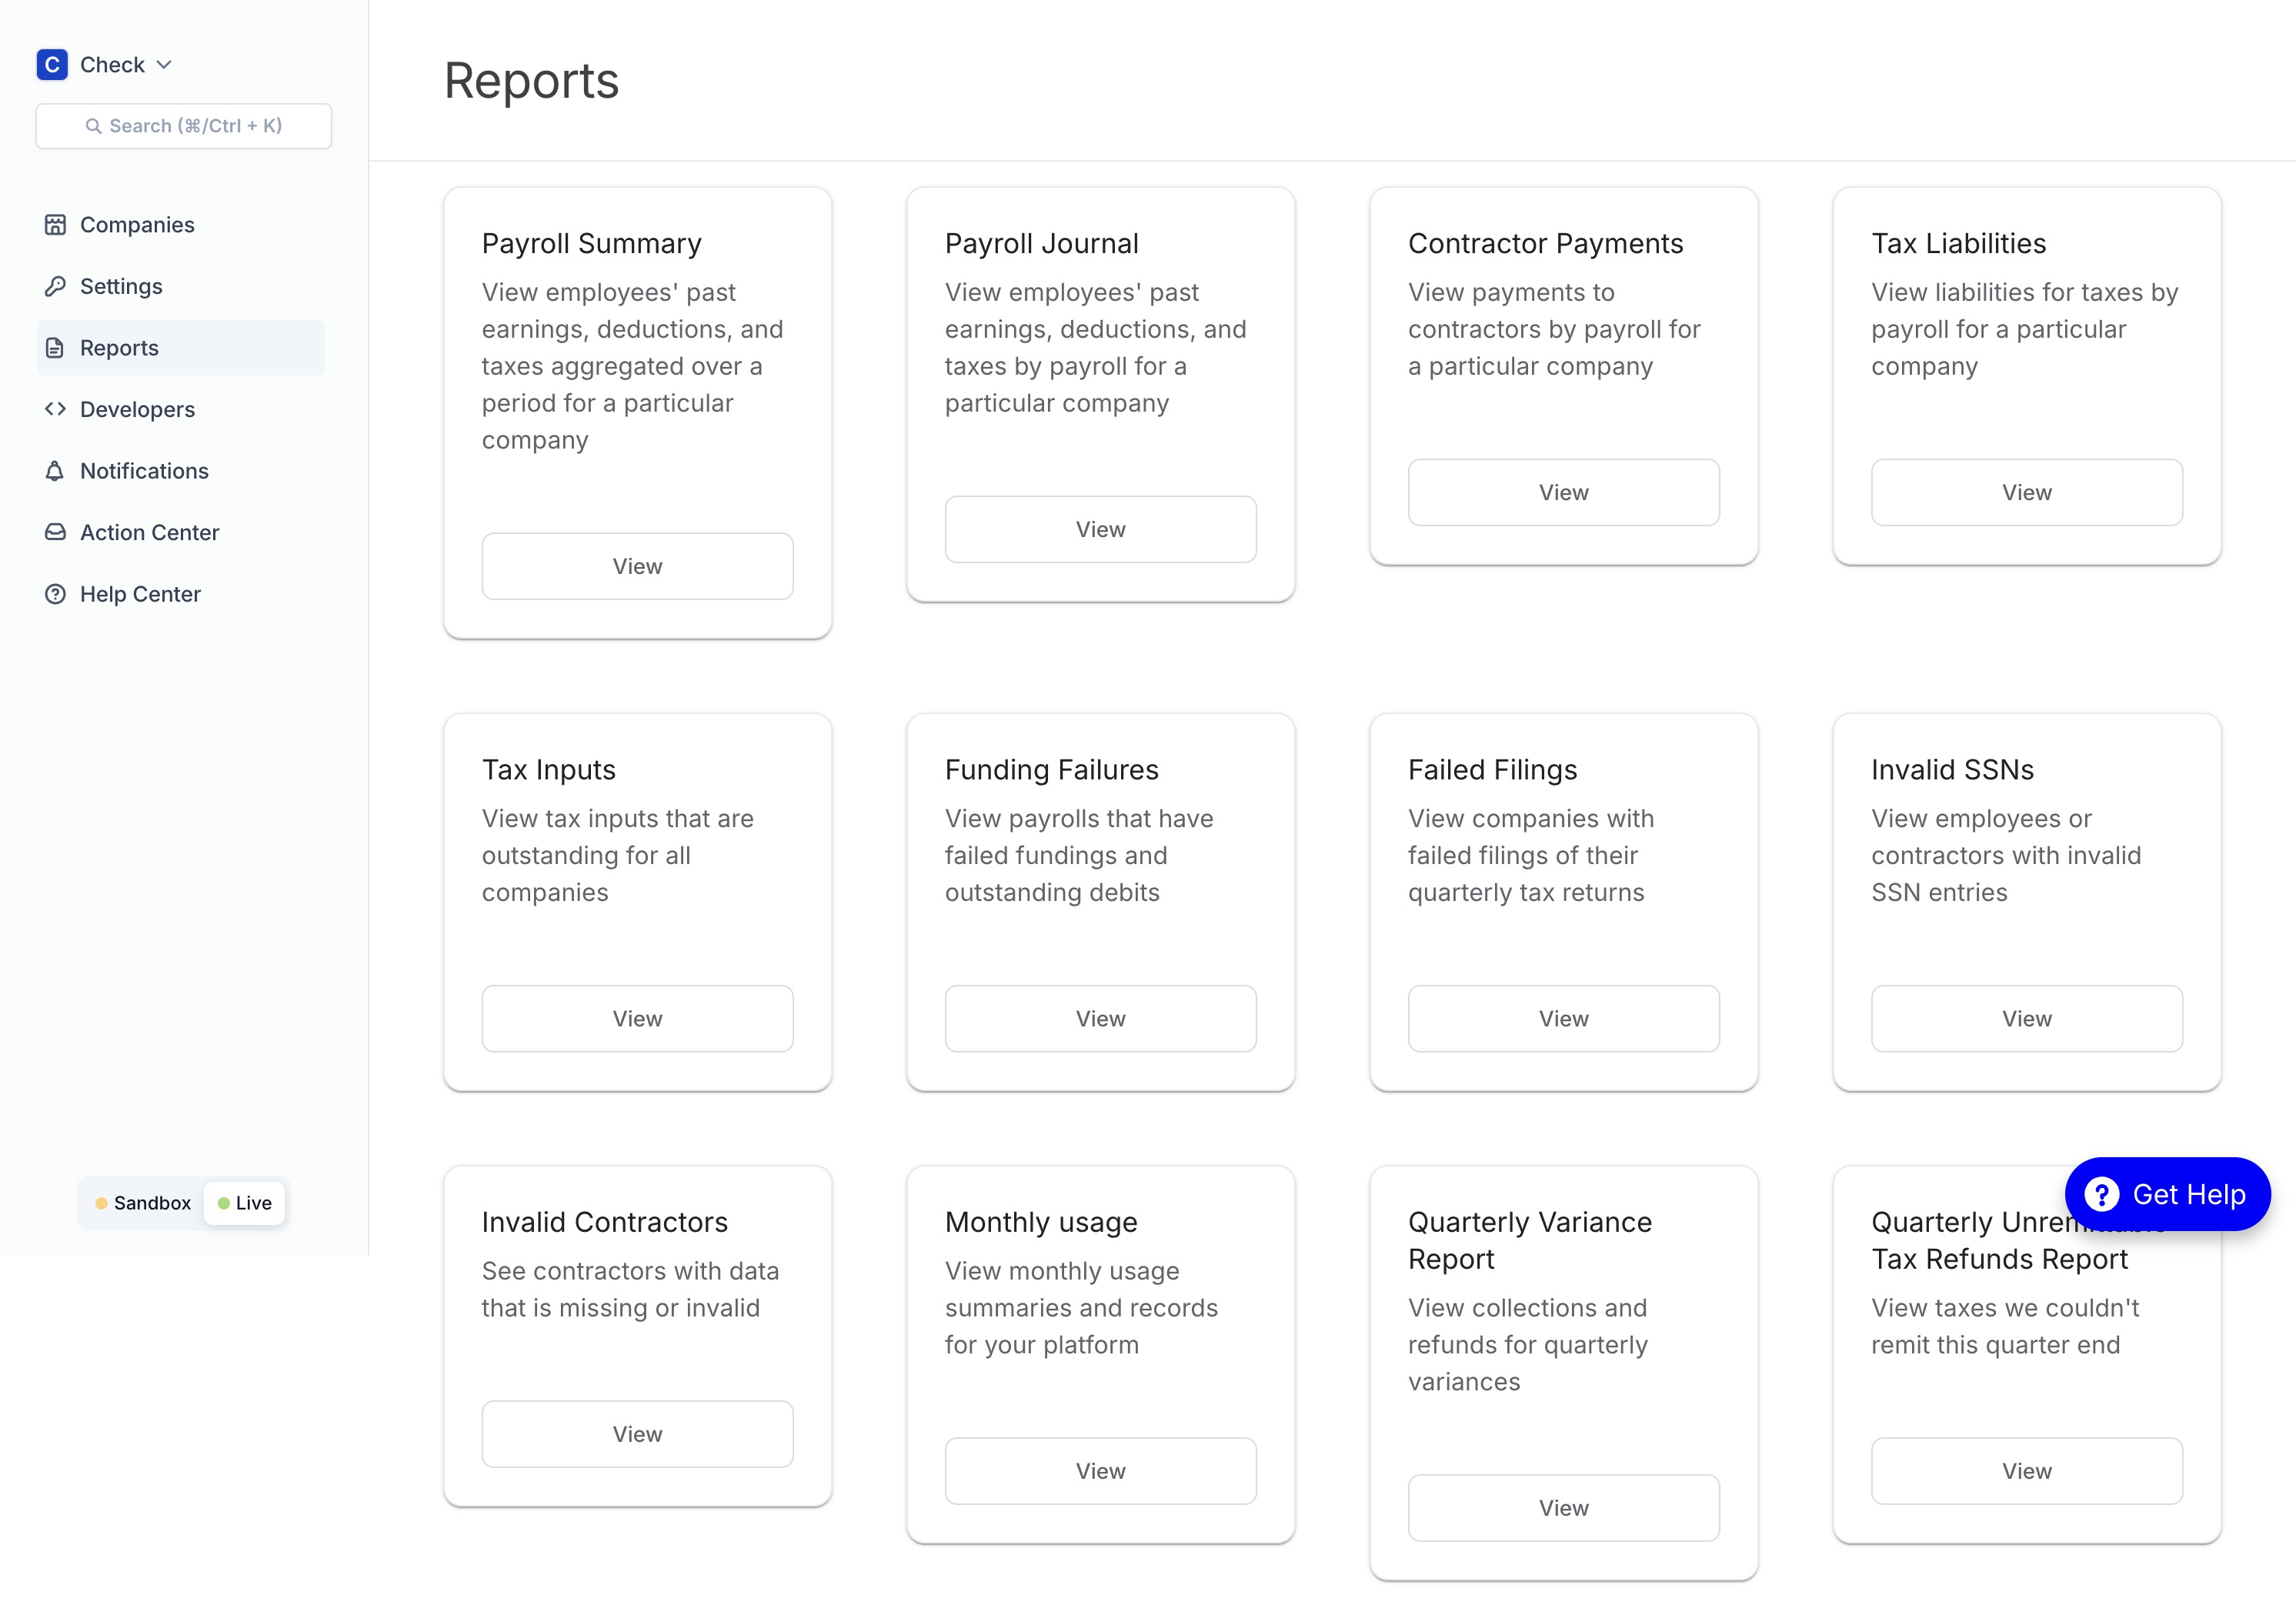
Task: Click the Action Center inbox icon
Action: 55,533
